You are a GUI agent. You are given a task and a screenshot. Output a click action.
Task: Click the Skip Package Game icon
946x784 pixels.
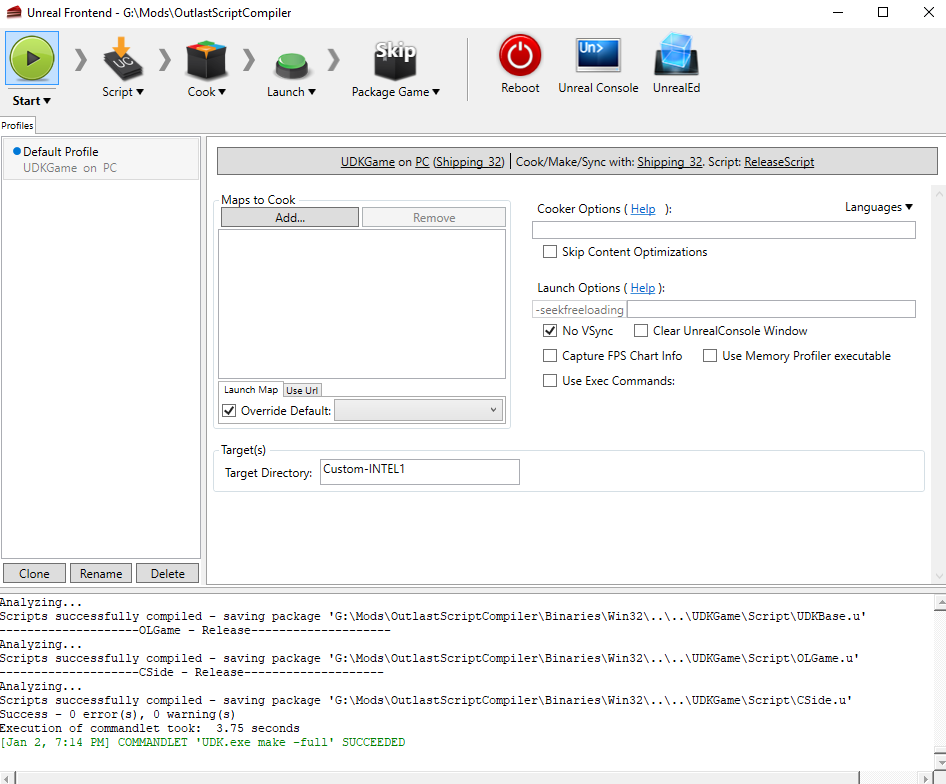click(395, 61)
